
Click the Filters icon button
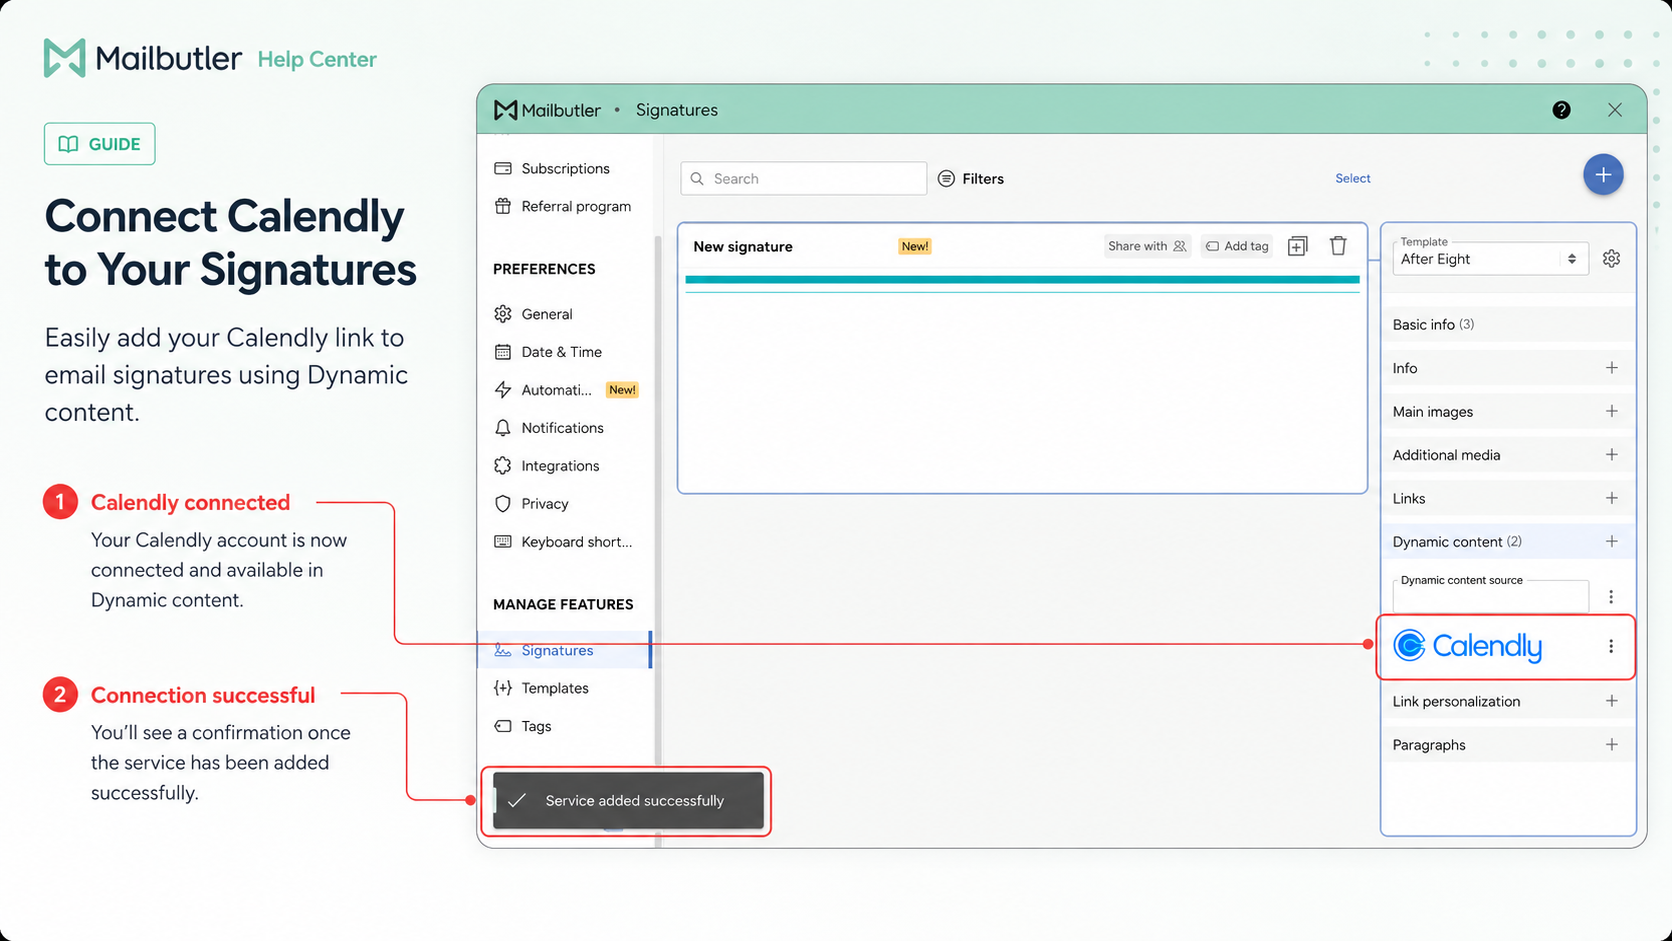pos(971,178)
